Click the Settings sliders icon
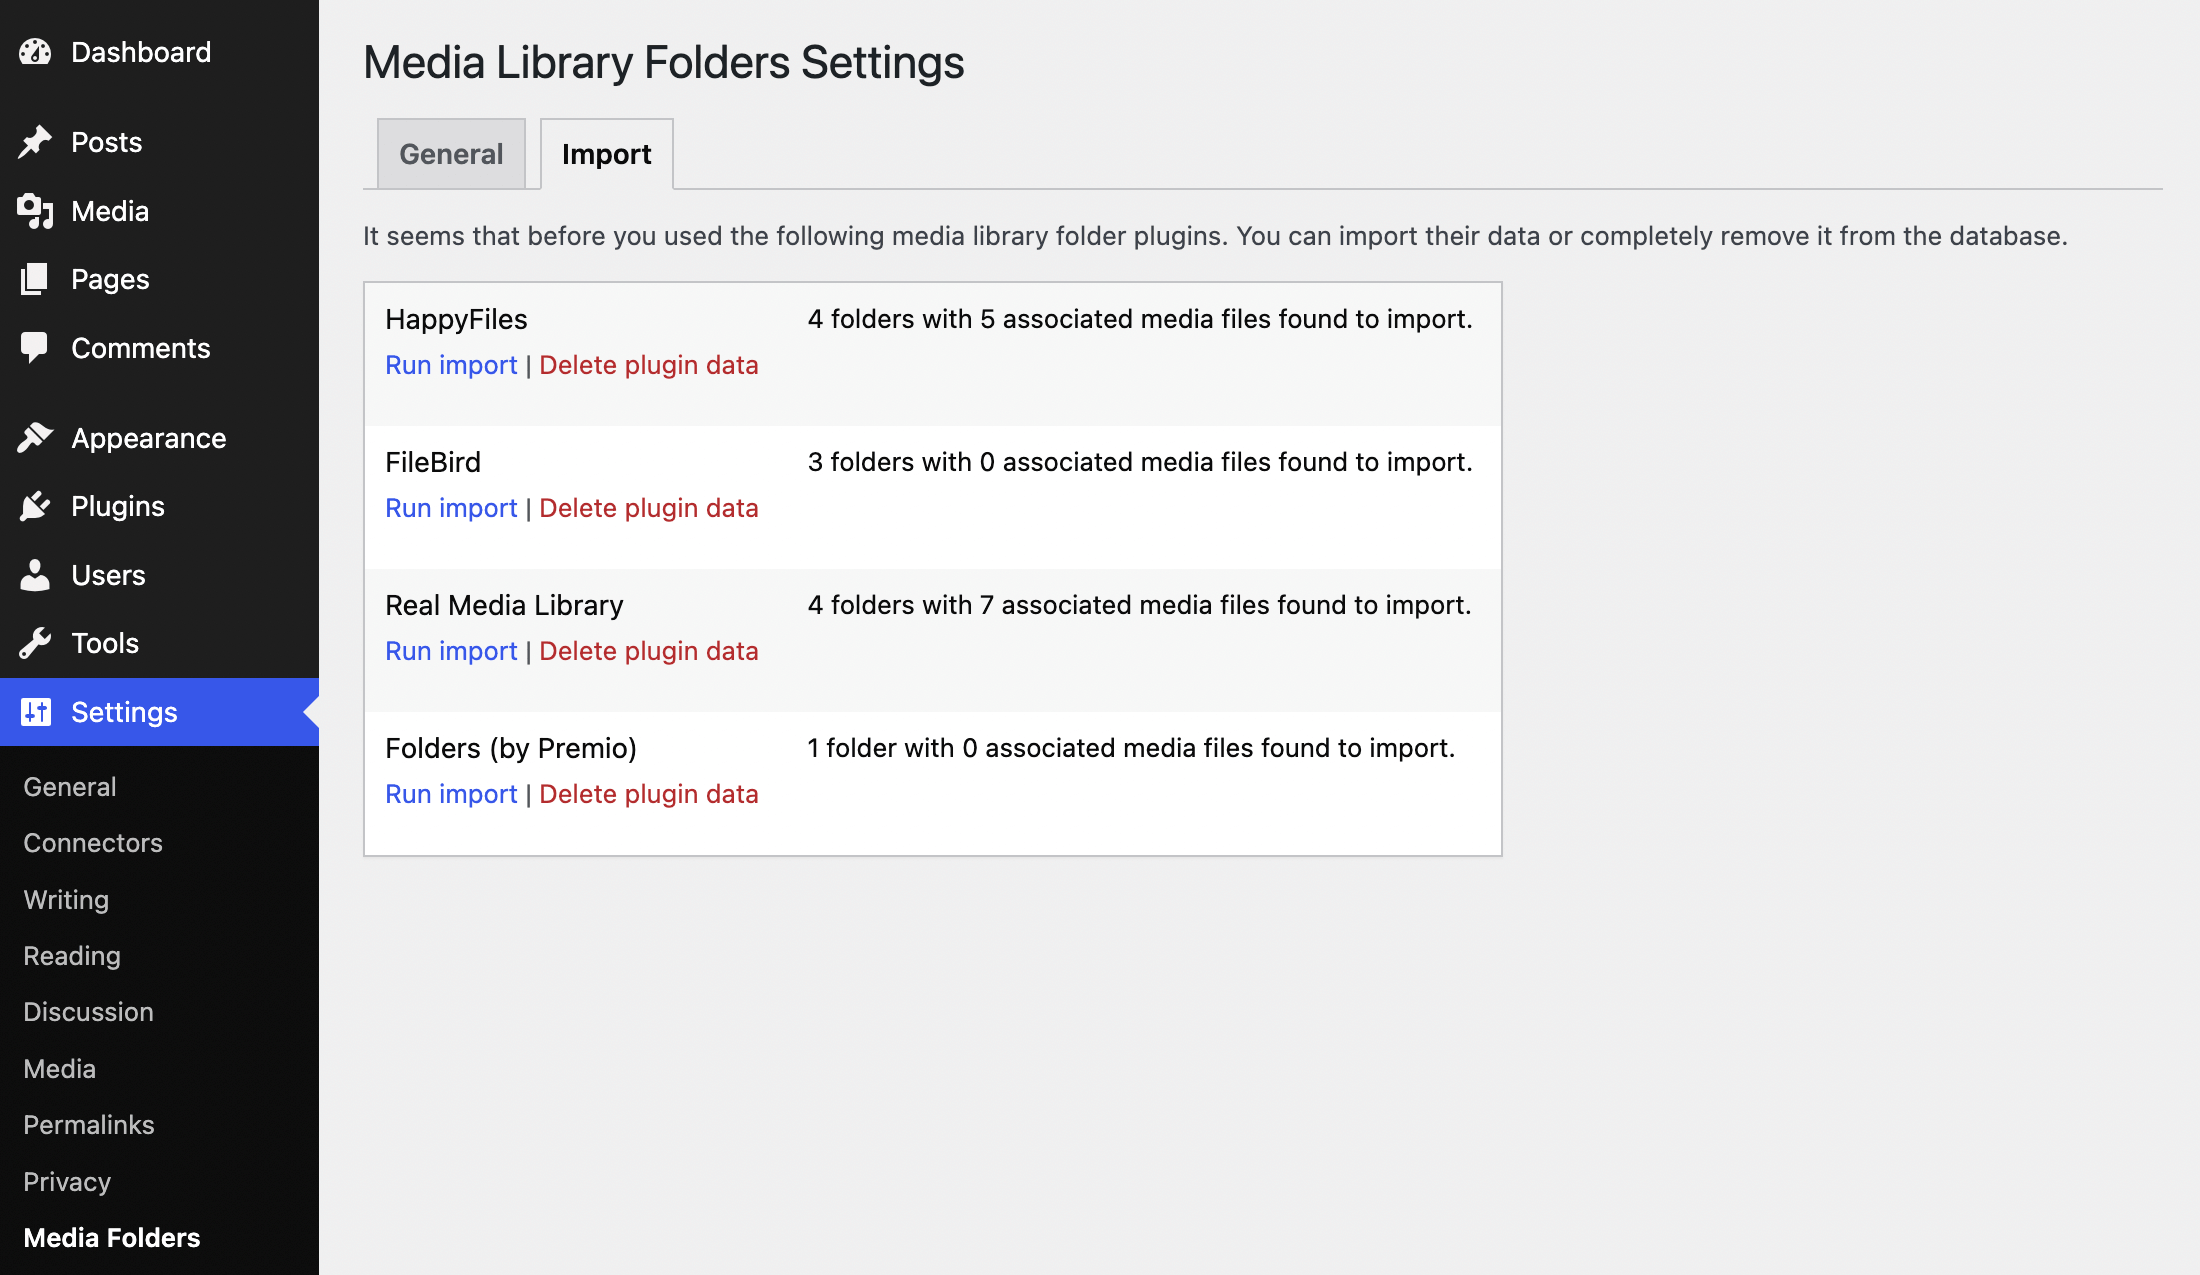Screen dimensions: 2200x1275 (35, 712)
